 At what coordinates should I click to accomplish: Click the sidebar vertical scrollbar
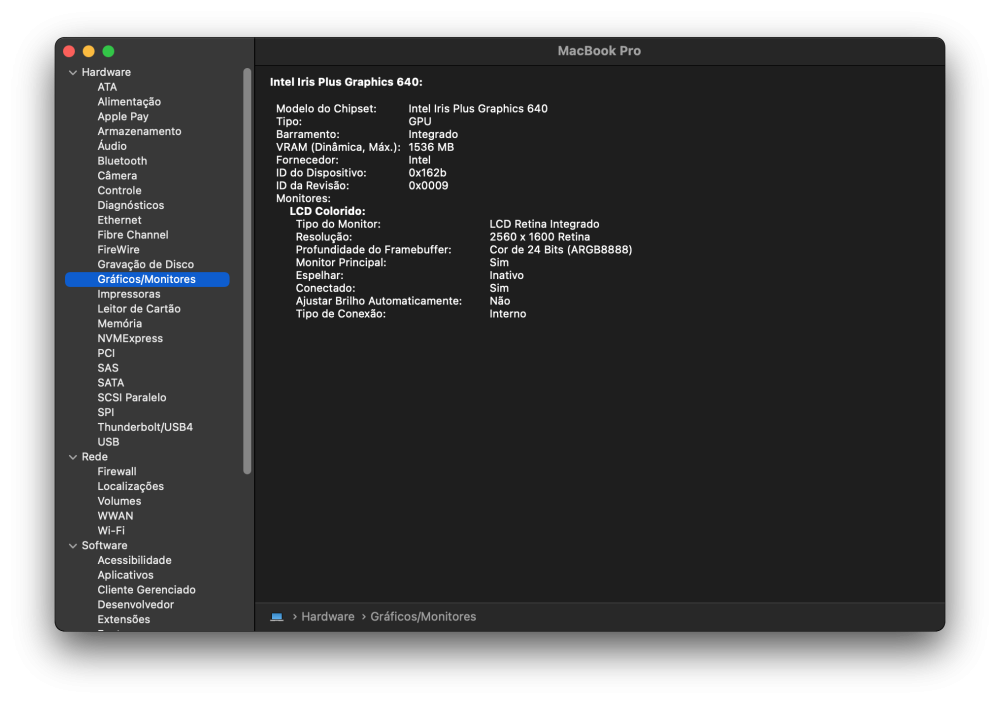[247, 271]
